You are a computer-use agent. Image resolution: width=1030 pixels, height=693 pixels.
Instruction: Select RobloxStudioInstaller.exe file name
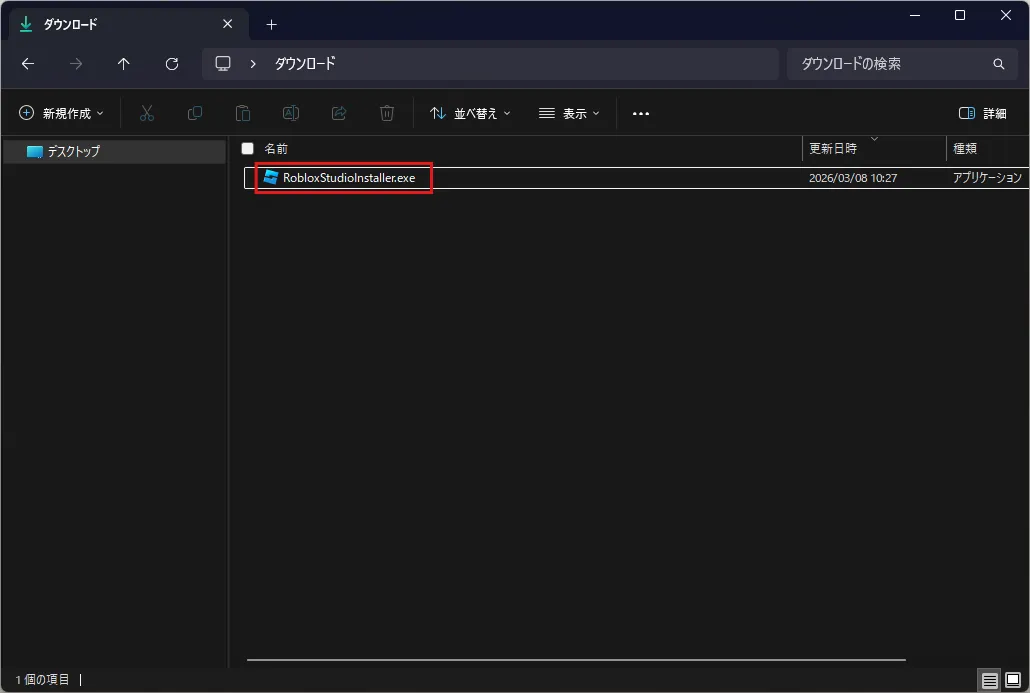pos(349,178)
